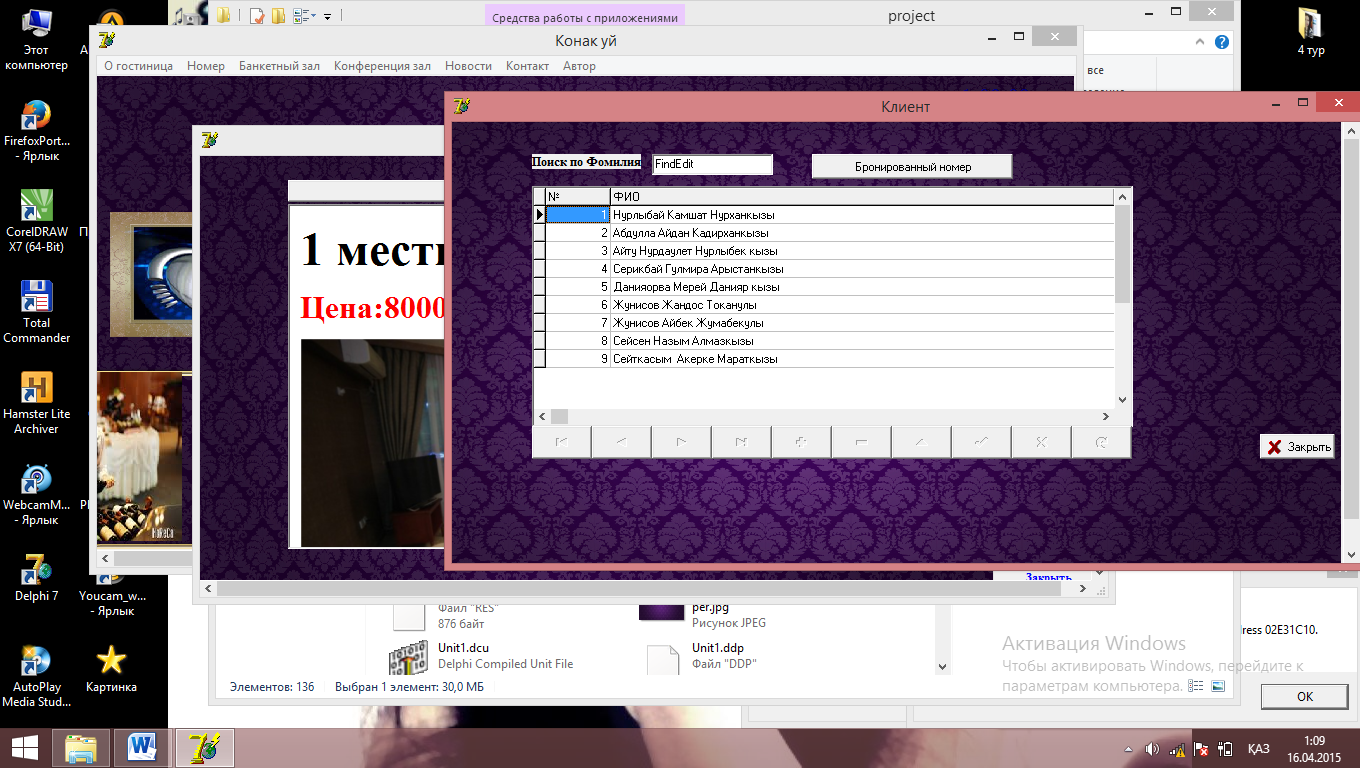Open the Автор menu
The width and height of the screenshot is (1360, 768).
tap(579, 66)
